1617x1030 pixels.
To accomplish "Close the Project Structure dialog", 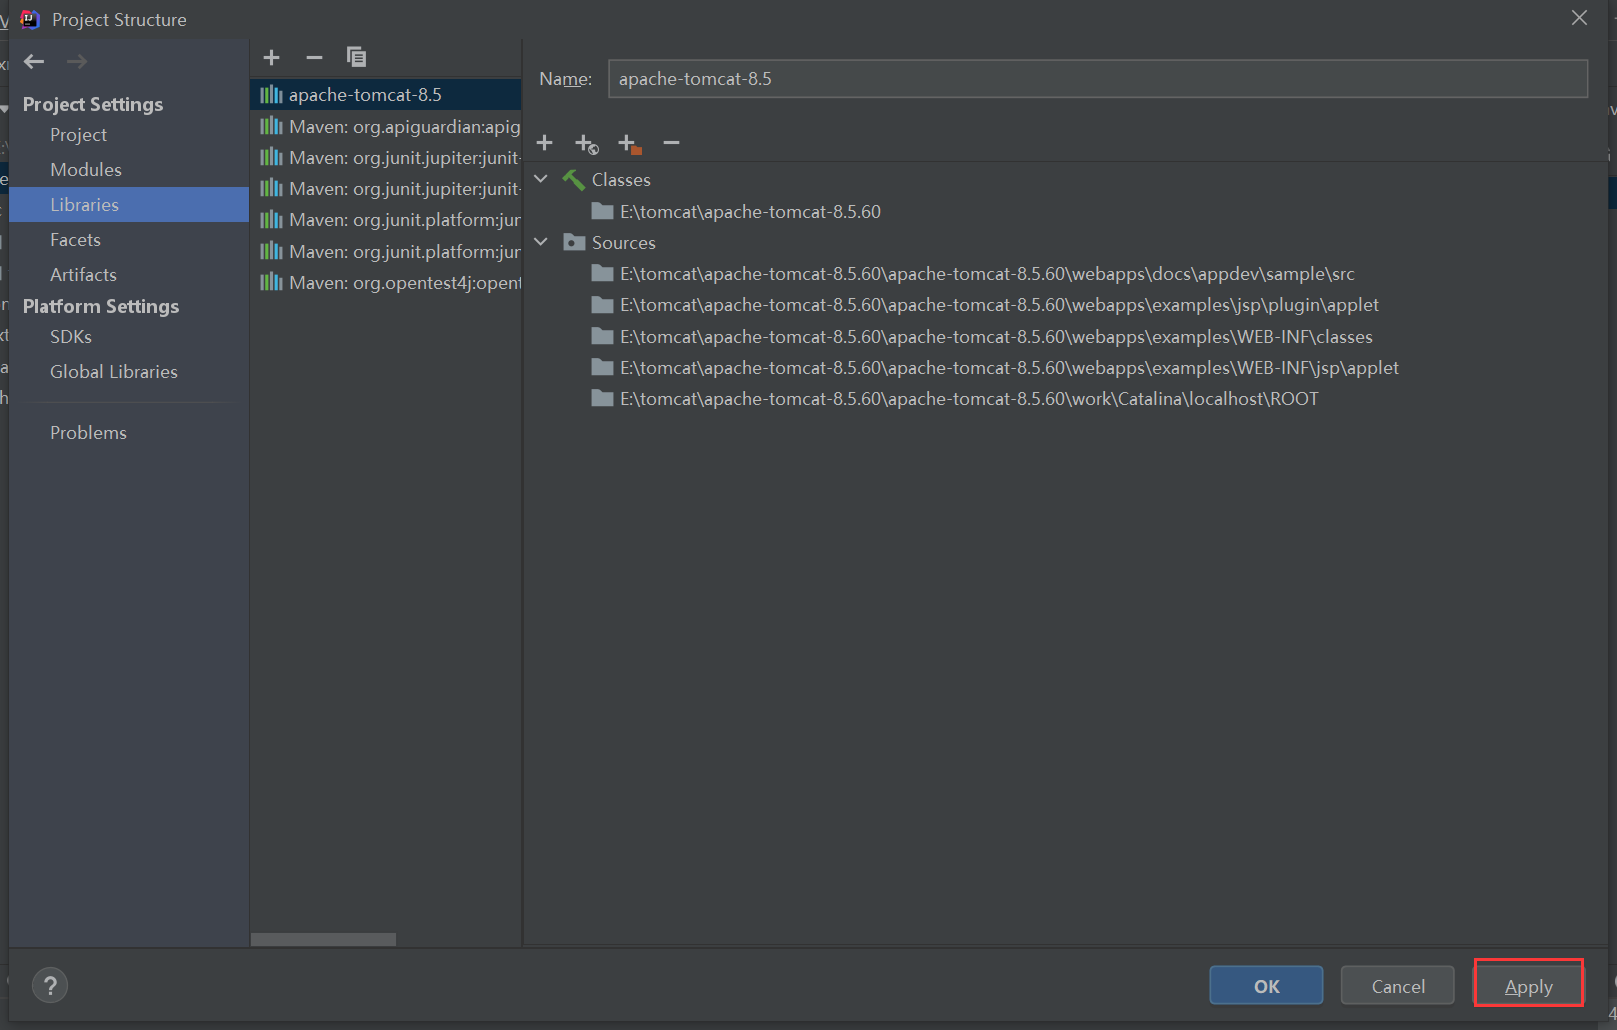I will (1579, 18).
